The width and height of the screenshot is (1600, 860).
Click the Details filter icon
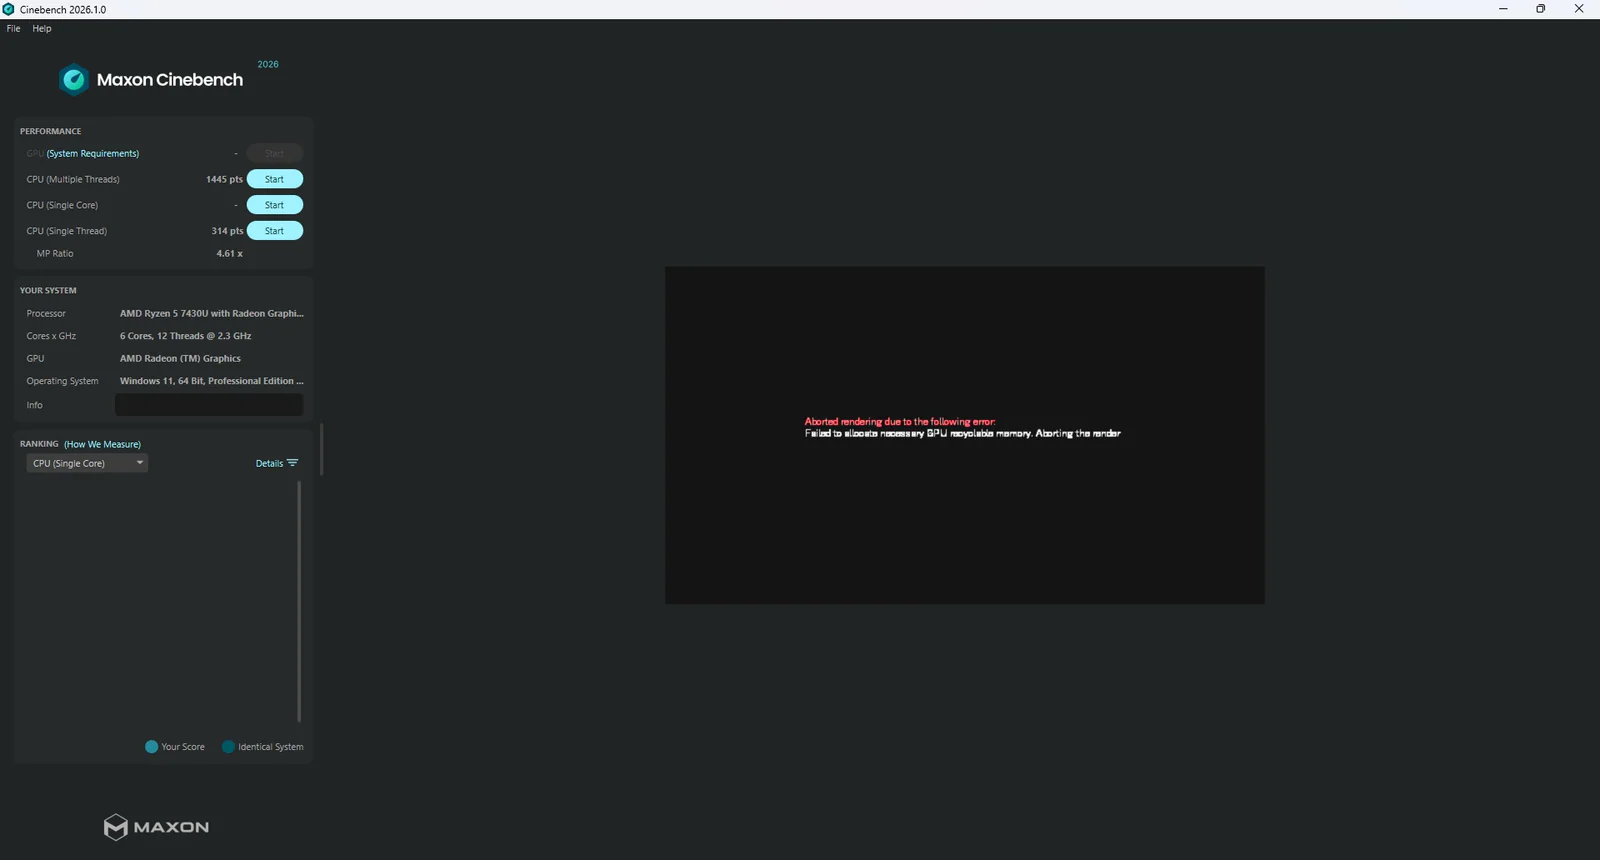click(292, 463)
